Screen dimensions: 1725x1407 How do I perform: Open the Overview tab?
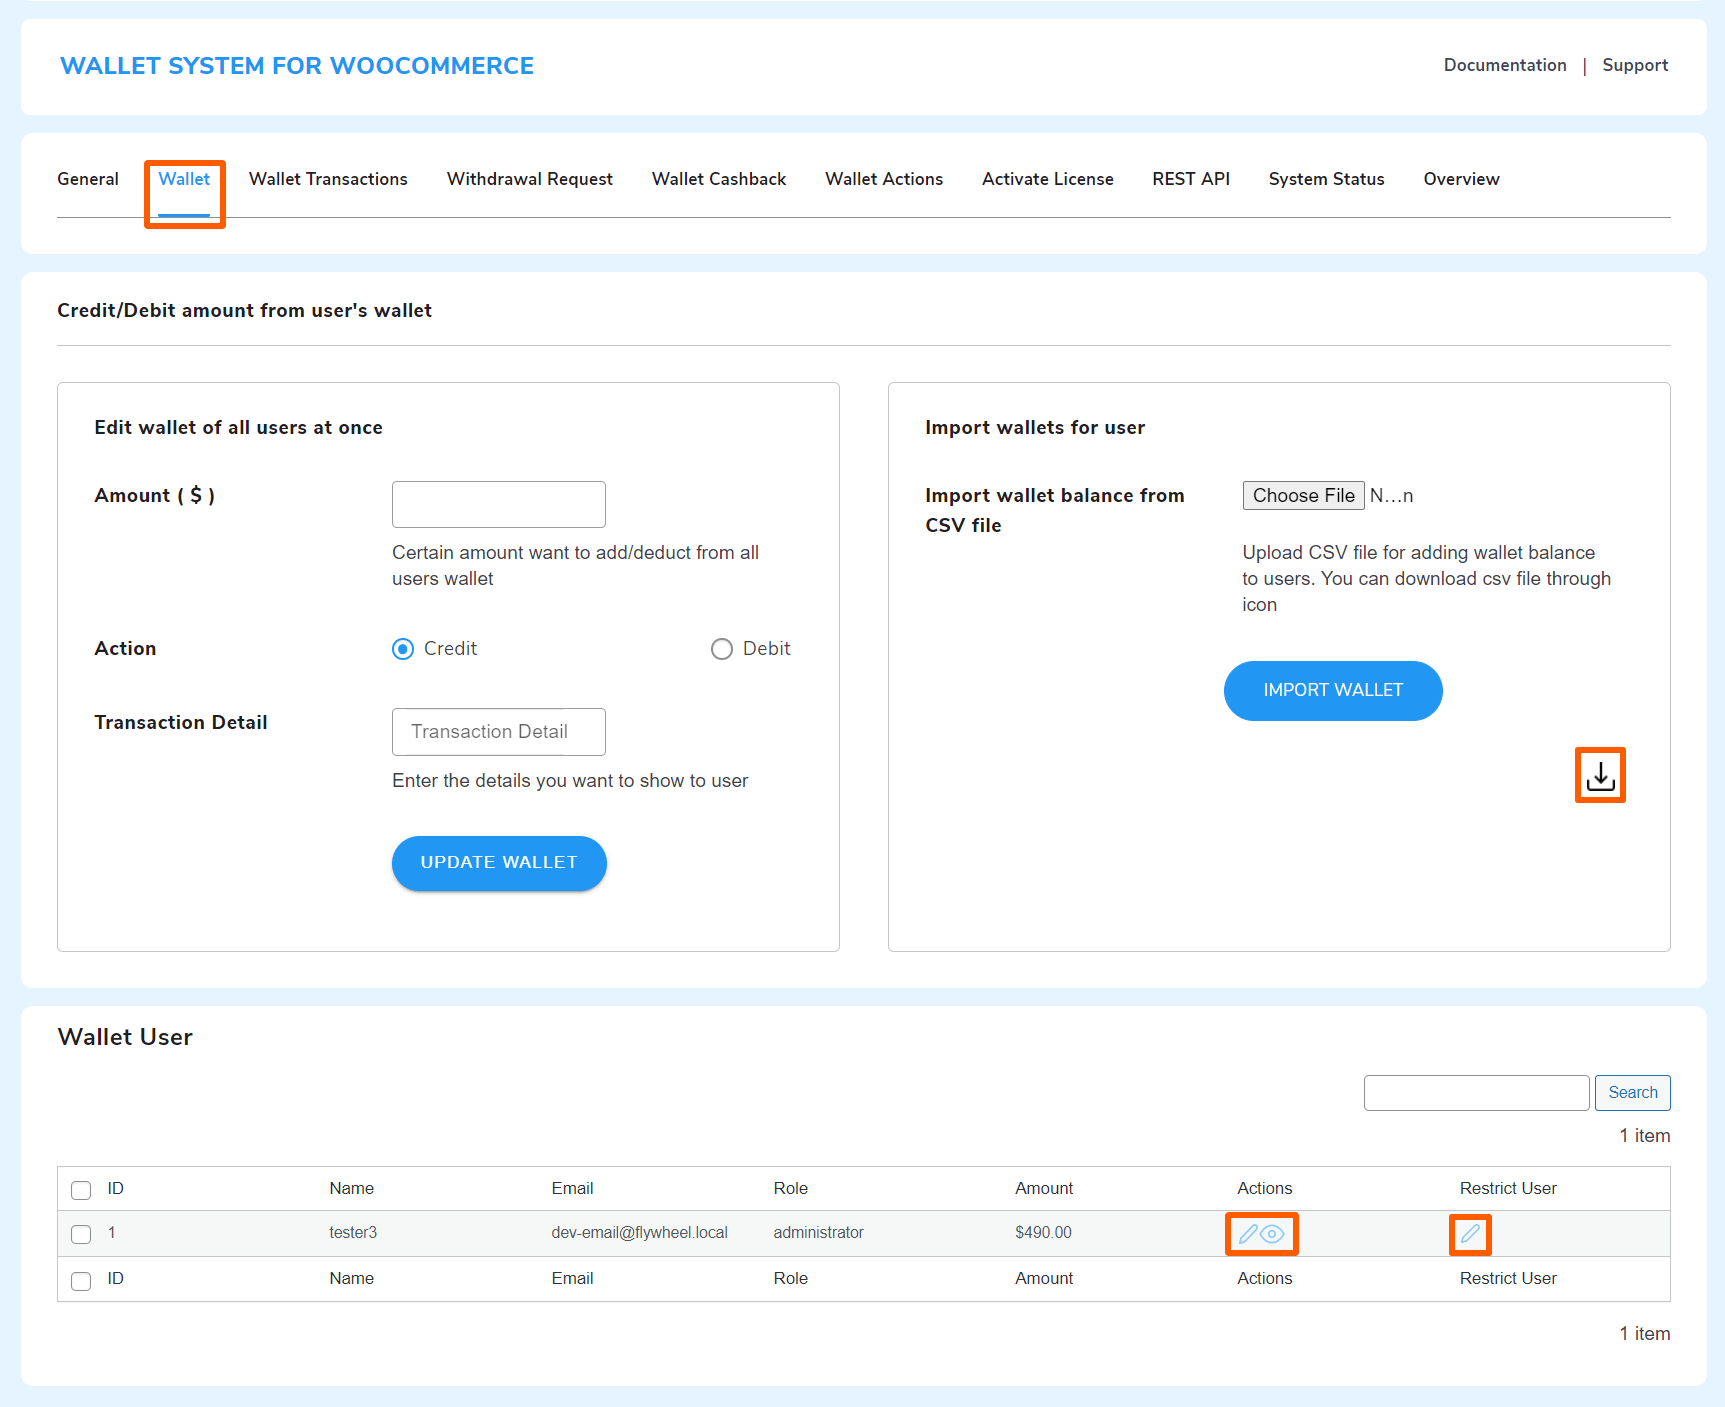pos(1462,179)
